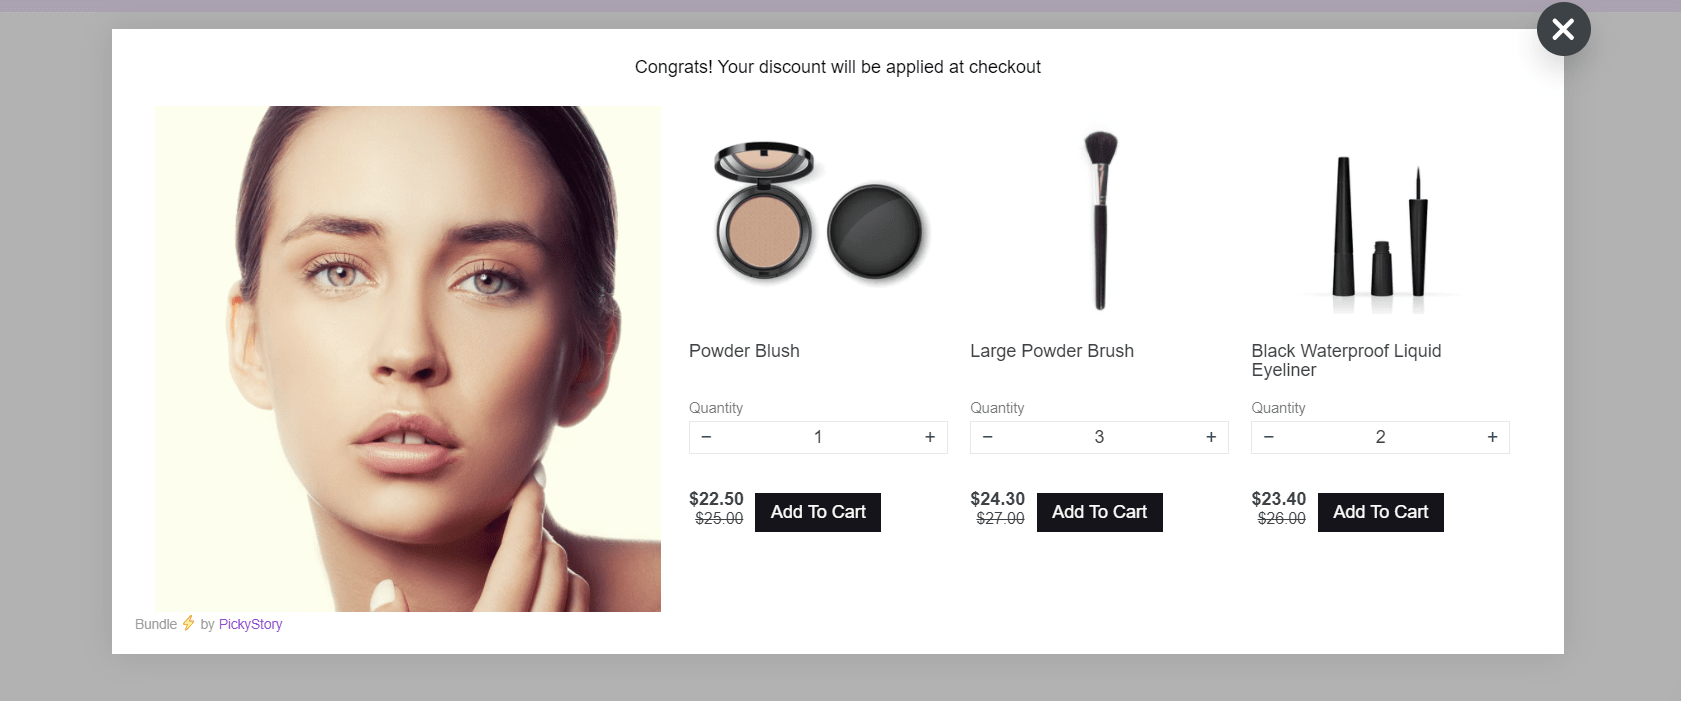Select the liquid eyeliner product image
This screenshot has height=701, width=1681.
[1380, 227]
